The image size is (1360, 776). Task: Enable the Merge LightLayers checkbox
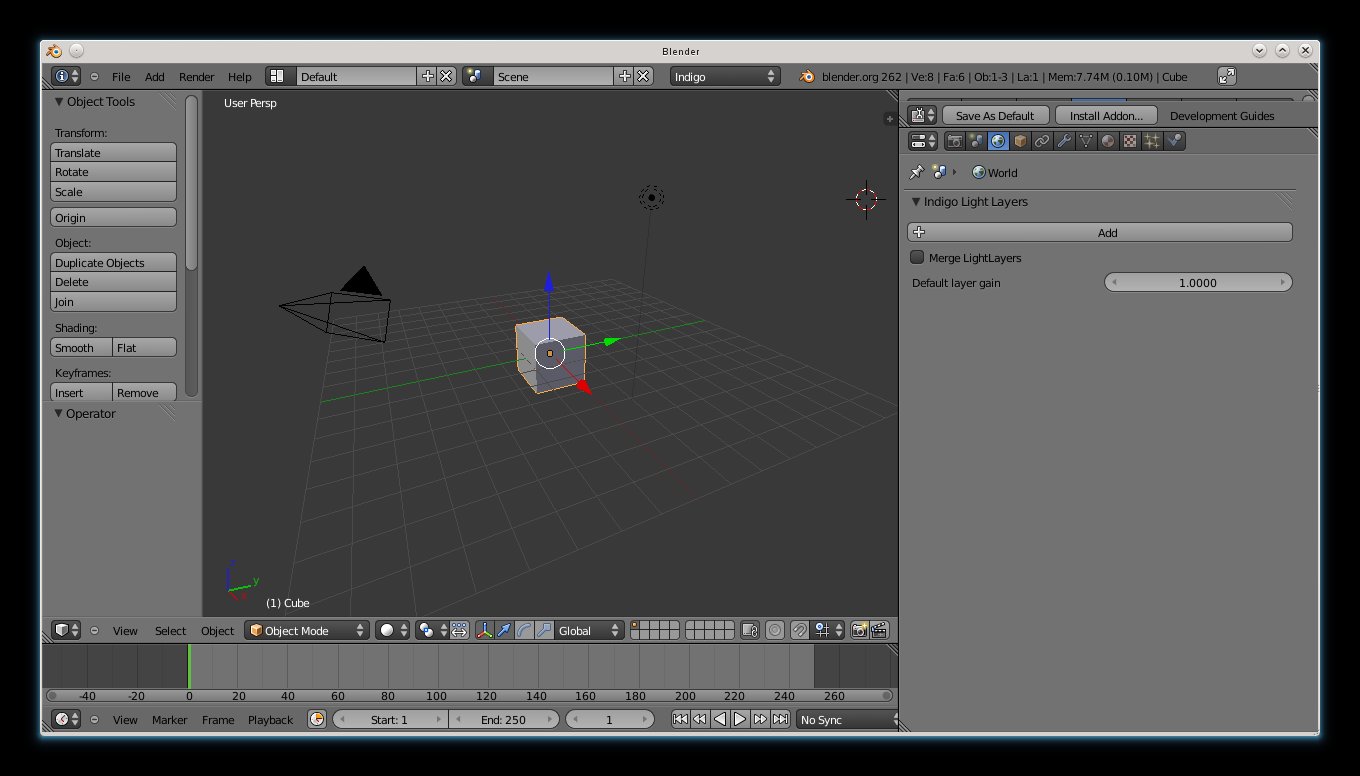point(917,258)
